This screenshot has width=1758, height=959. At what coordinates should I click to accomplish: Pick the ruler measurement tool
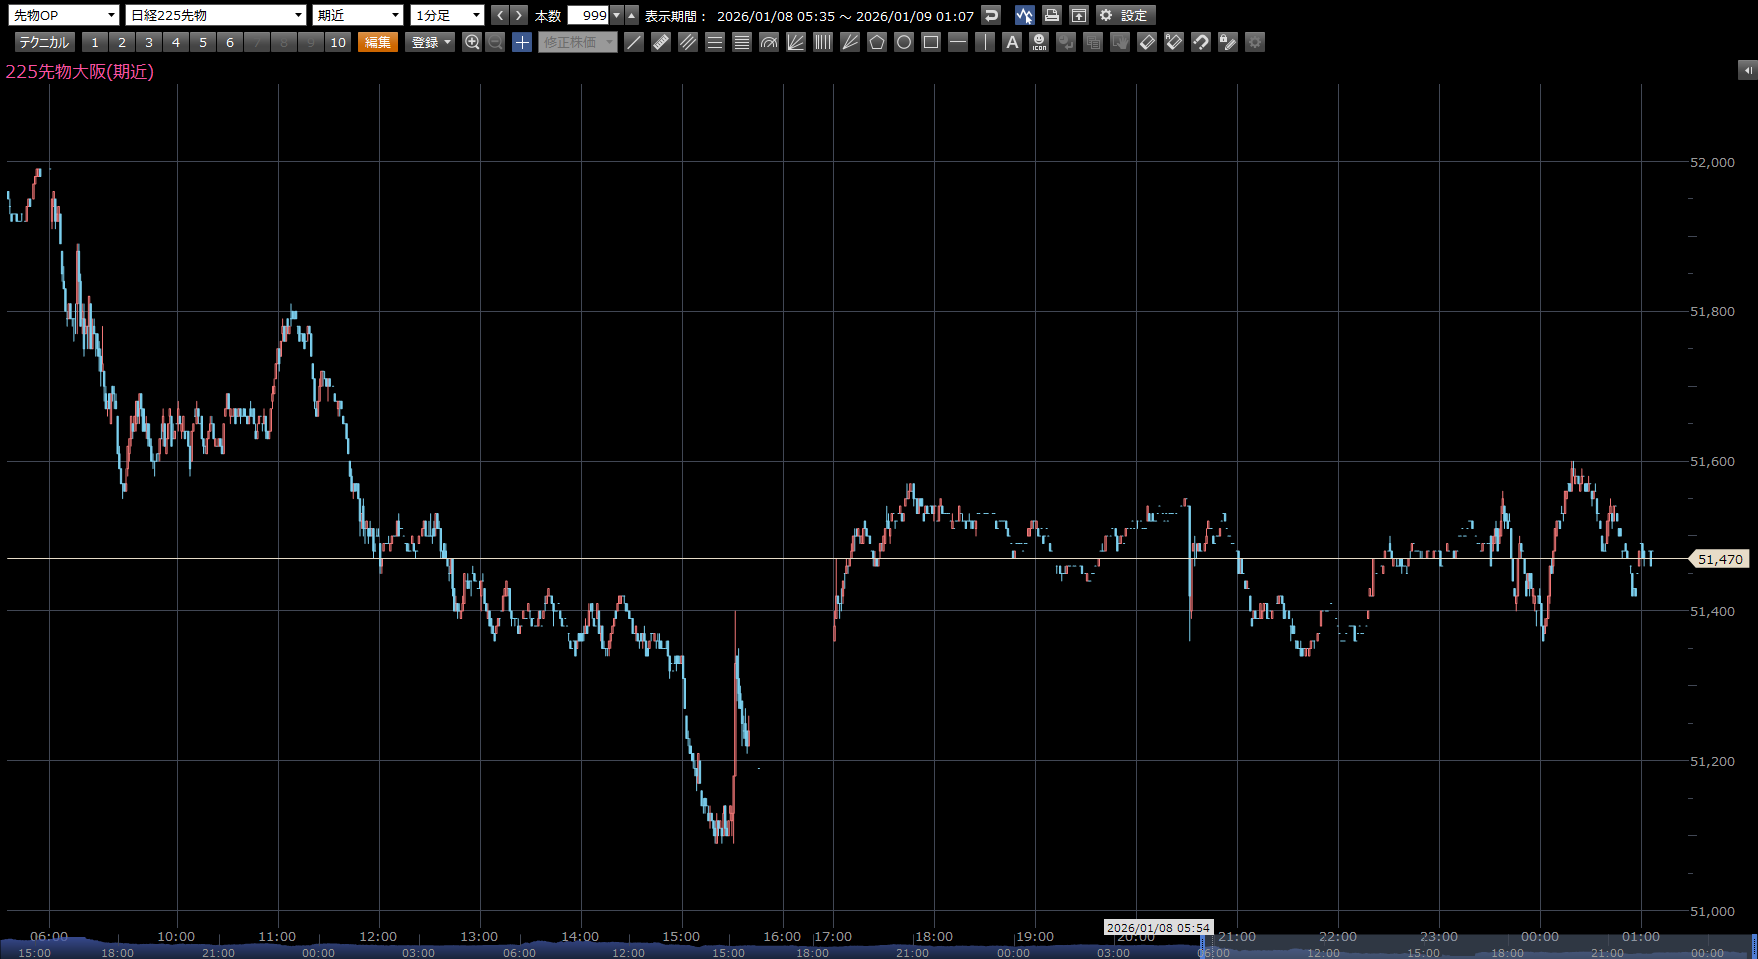[661, 42]
